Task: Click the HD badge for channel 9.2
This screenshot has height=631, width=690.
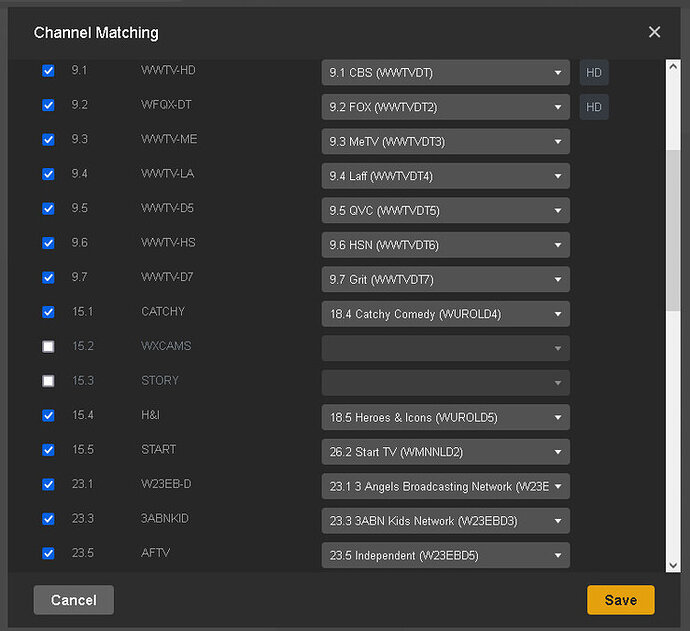Action: tap(594, 107)
